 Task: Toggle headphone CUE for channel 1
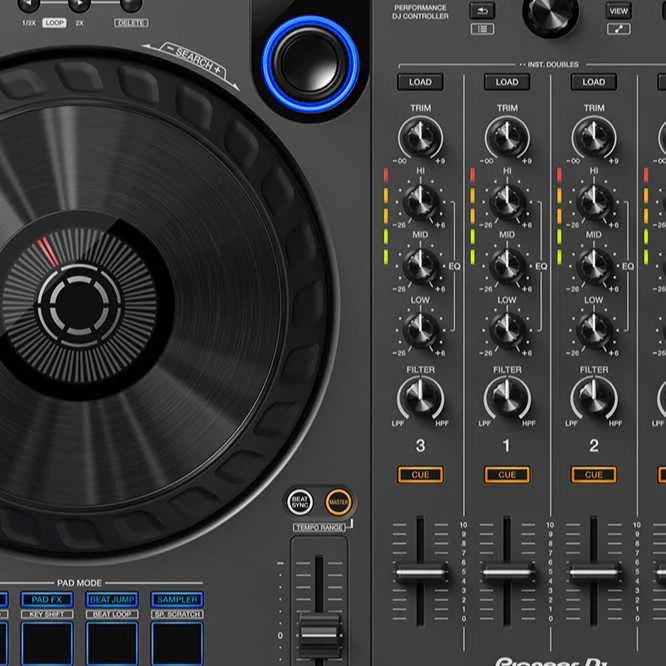[507, 475]
